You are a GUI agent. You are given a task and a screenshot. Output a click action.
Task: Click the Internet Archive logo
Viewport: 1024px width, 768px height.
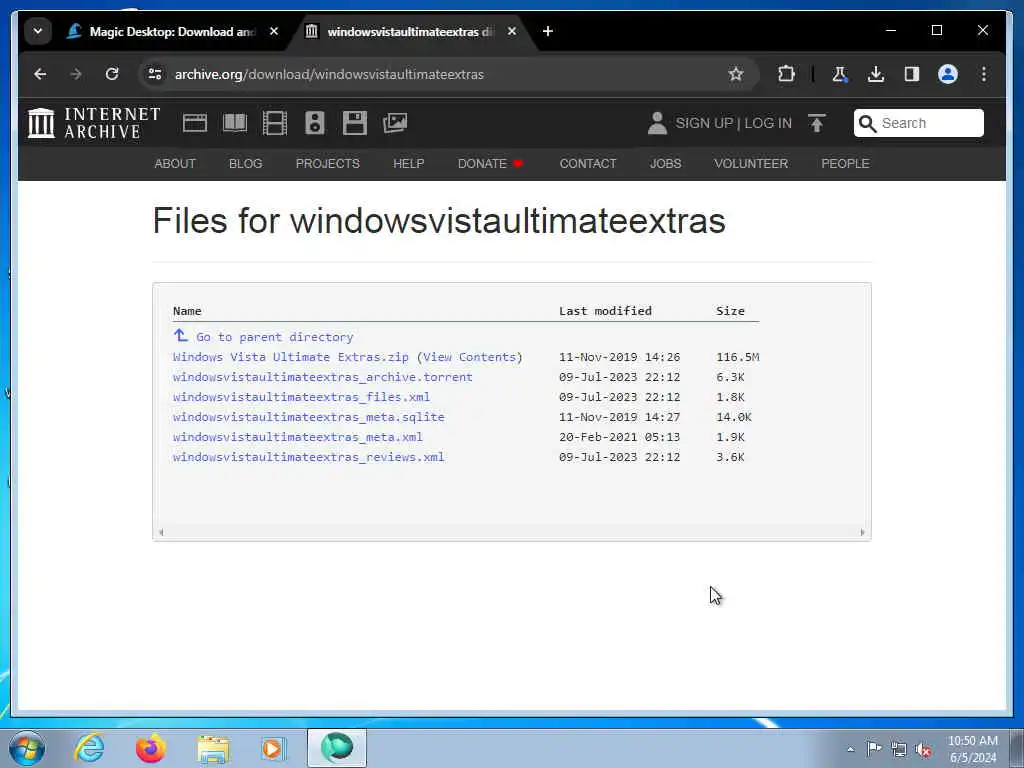(93, 123)
